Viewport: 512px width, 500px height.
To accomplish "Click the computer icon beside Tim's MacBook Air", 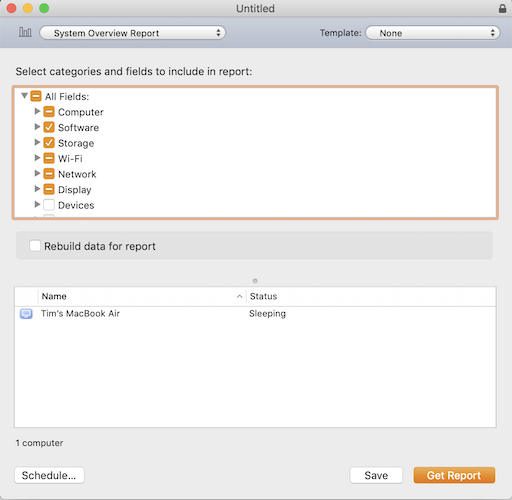I will pos(26,314).
